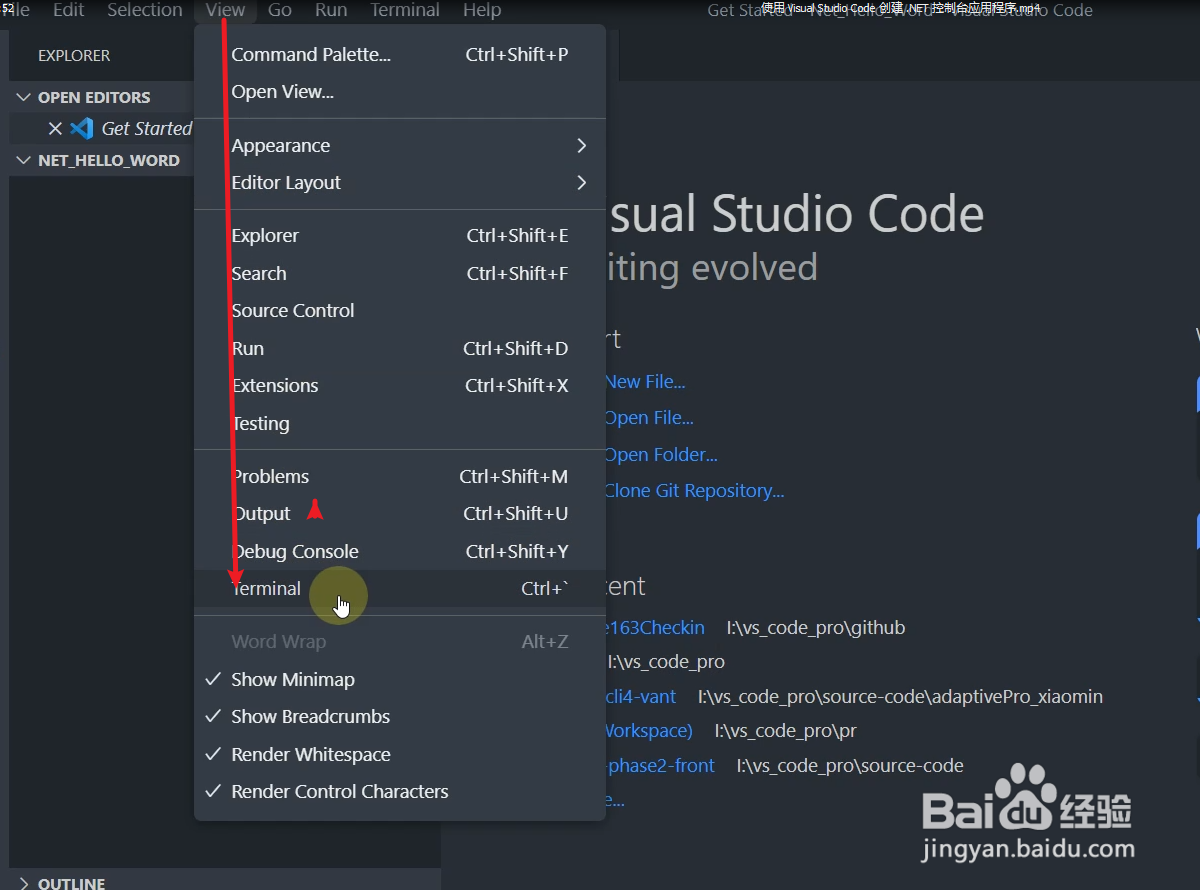The height and width of the screenshot is (890, 1200).
Task: Open the Run menu in menu bar
Action: (331, 10)
